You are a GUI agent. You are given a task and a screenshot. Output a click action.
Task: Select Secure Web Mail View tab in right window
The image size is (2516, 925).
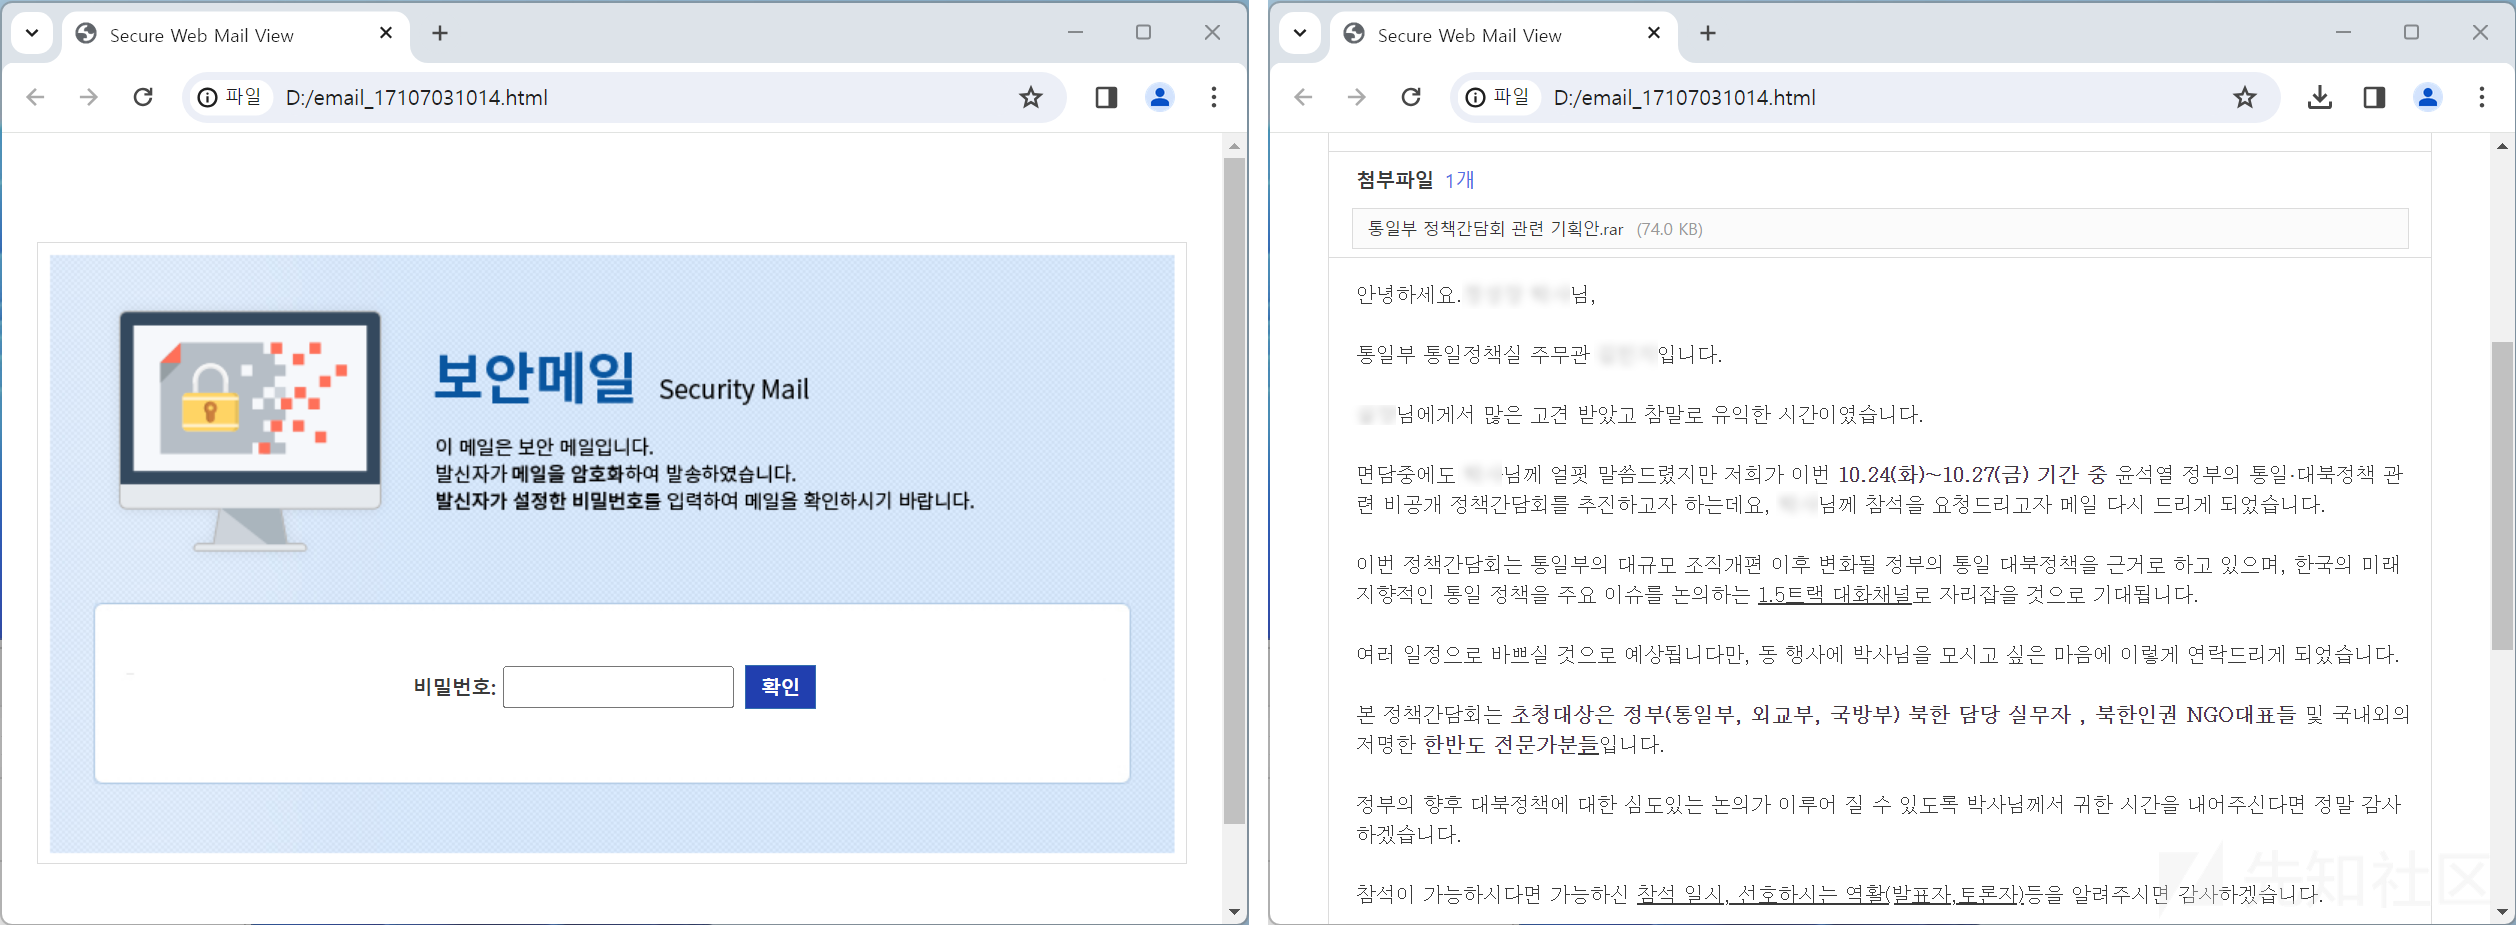[x=1504, y=35]
